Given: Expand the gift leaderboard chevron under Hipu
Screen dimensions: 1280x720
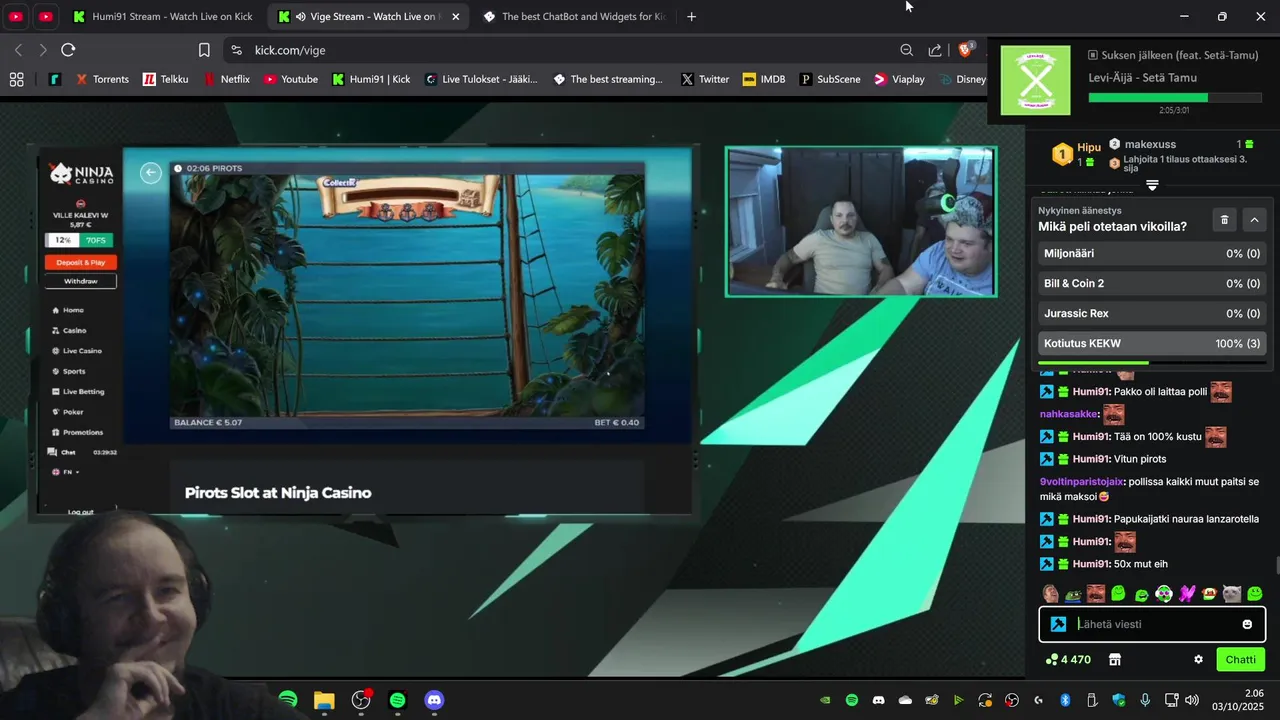Looking at the screenshot, I should [1152, 185].
